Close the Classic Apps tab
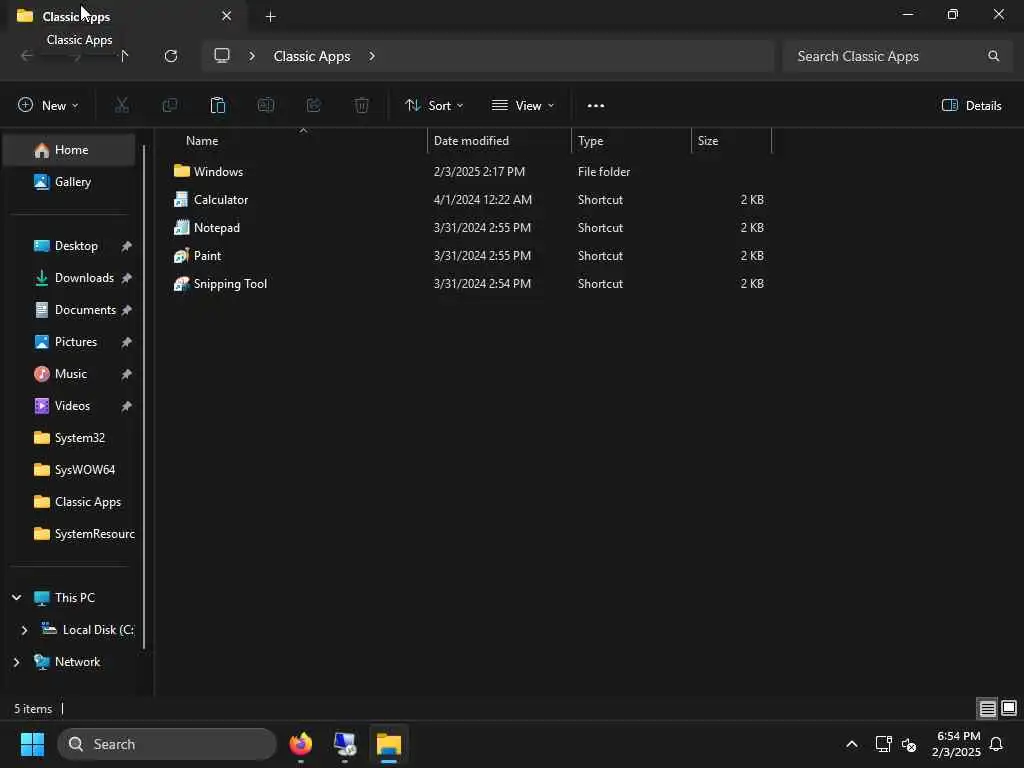The width and height of the screenshot is (1024, 768). [x=227, y=16]
